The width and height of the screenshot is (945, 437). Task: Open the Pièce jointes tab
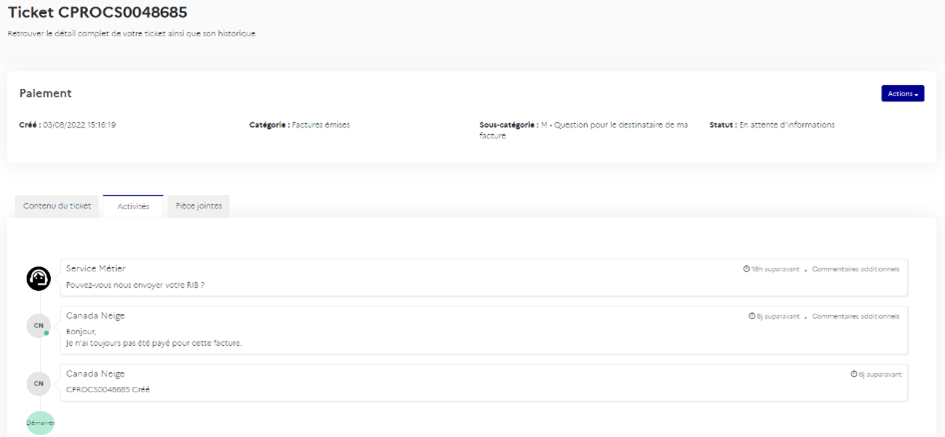click(x=198, y=206)
